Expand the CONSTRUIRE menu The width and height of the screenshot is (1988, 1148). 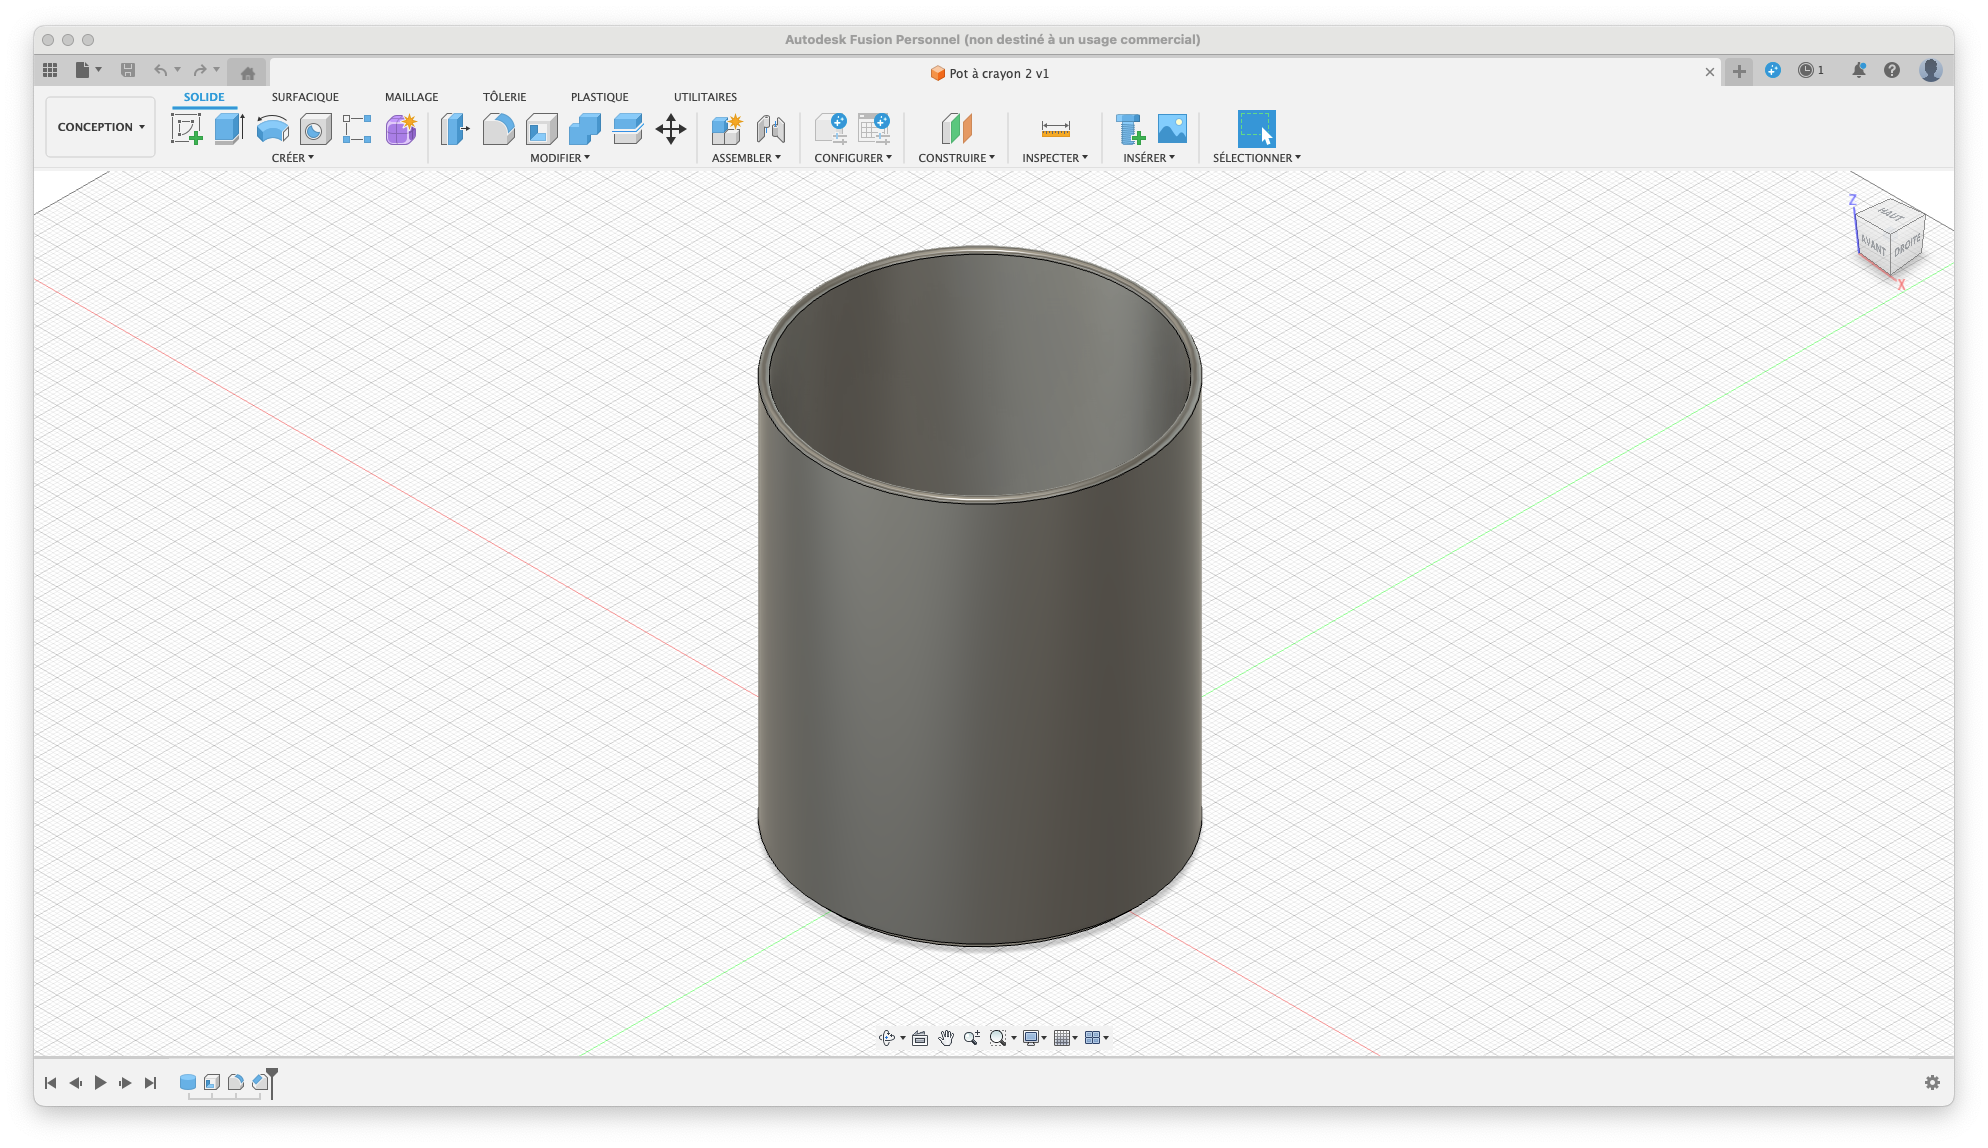click(x=957, y=158)
